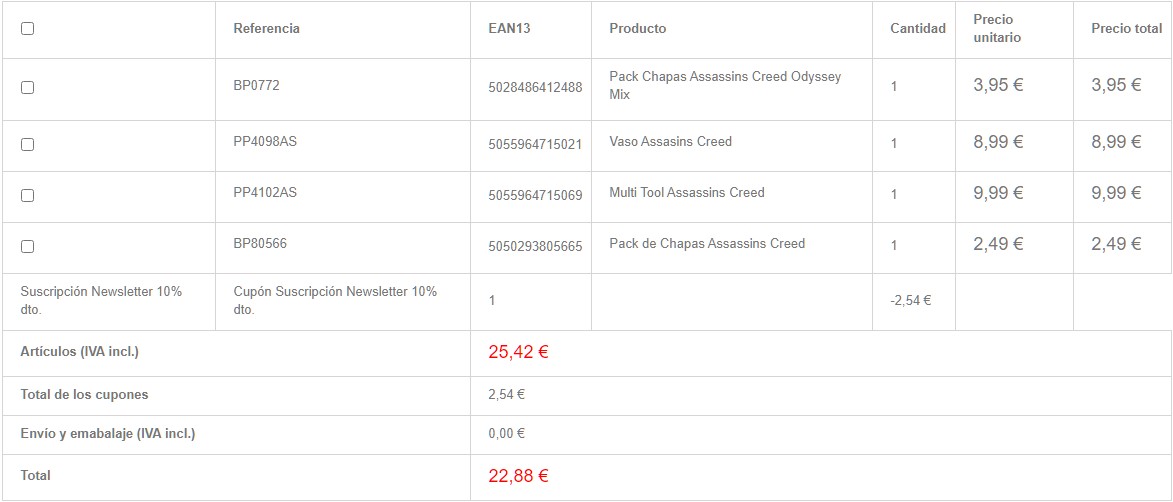Screen dimensions: 1173x502
Task: Select the PP4098AS row checkbox
Action: (x=27, y=144)
